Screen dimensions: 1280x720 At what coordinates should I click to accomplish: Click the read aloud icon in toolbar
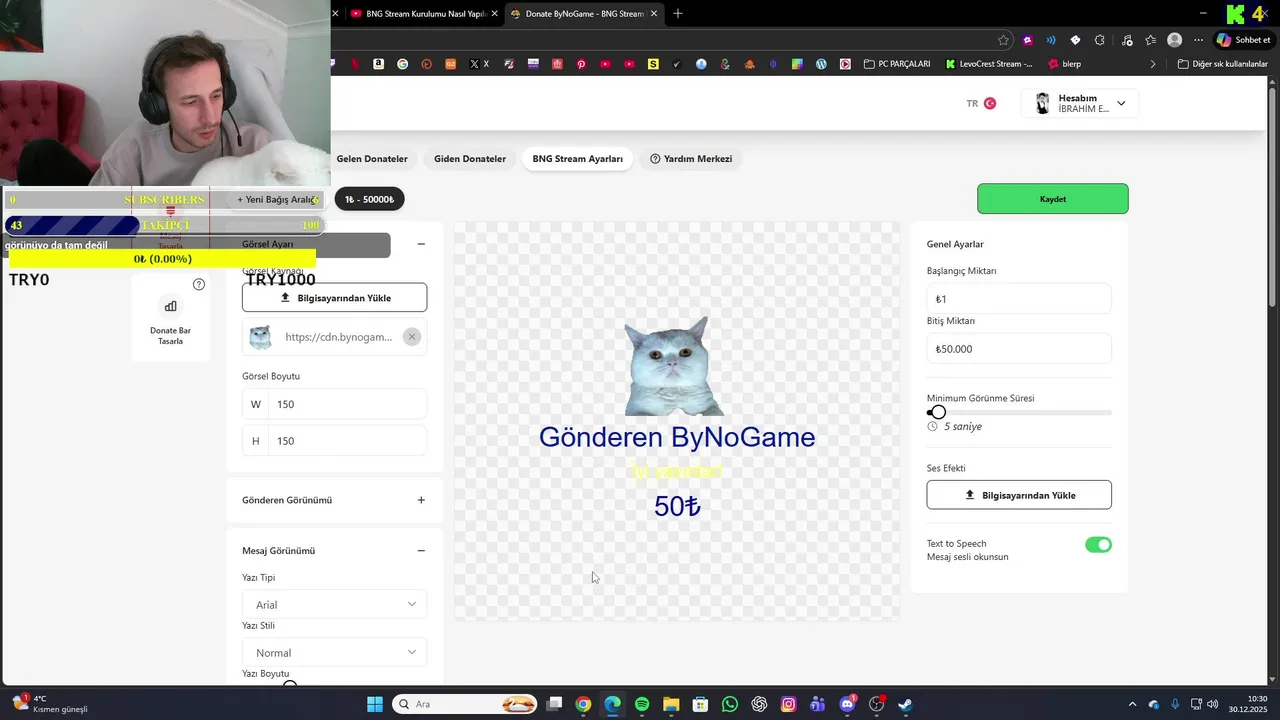(1051, 40)
